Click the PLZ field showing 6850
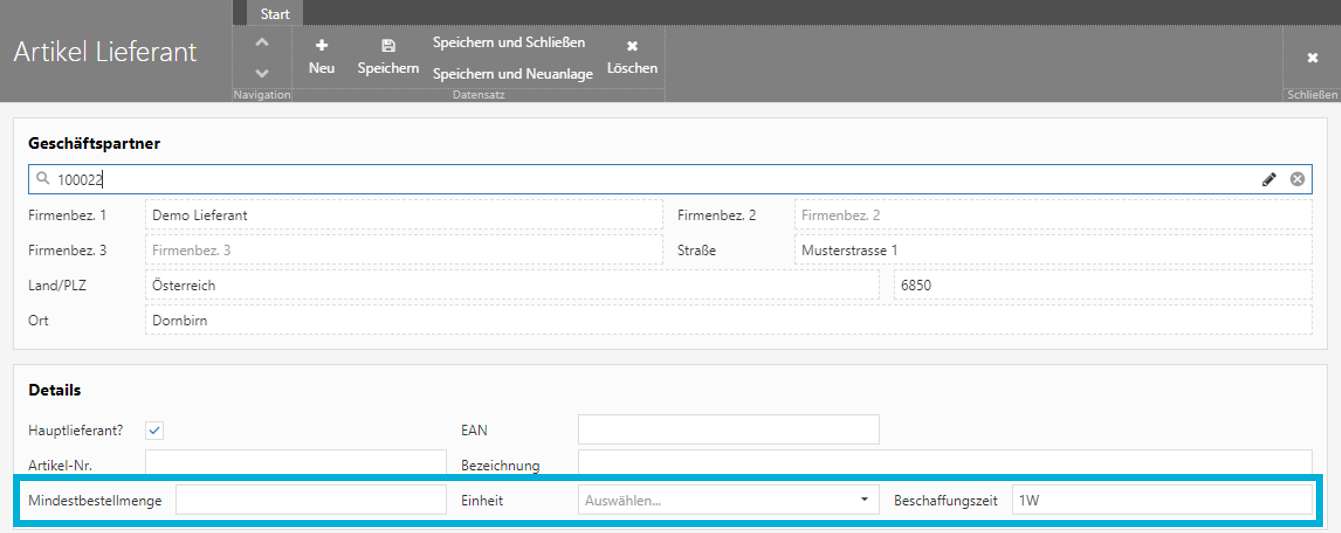Viewport: 1341px width, 533px height. point(1103,285)
